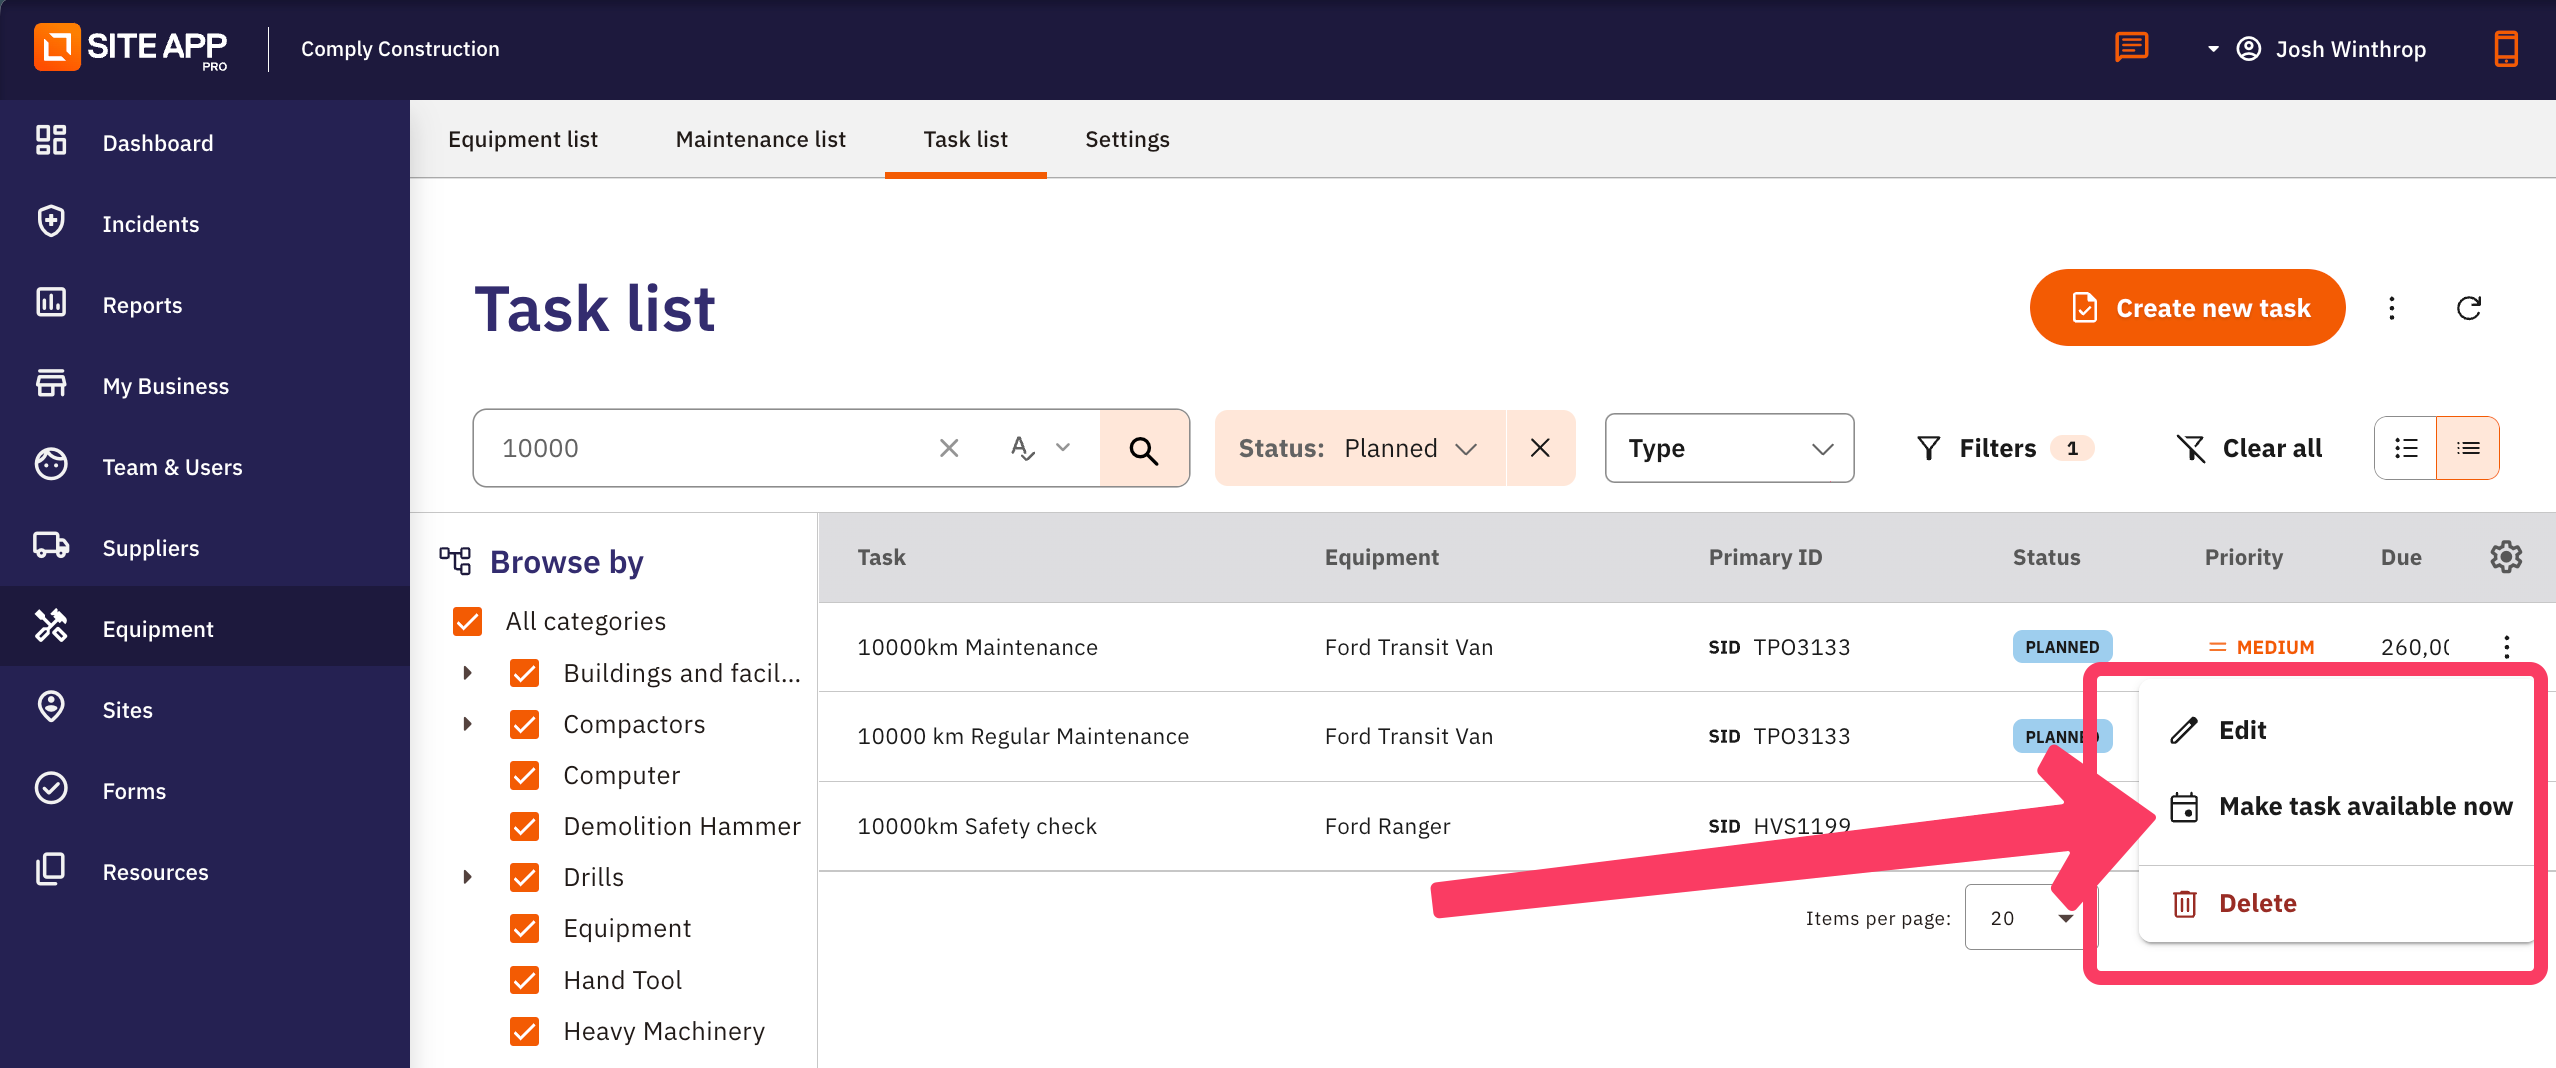This screenshot has height=1068, width=2556.
Task: Open the Josh Winthrop user menu
Action: 2316,49
